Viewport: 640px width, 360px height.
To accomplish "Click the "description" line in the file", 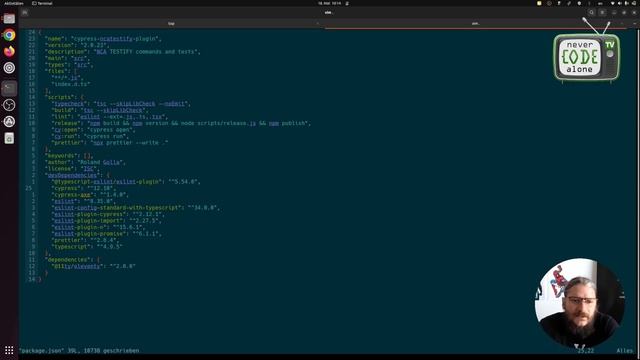I will pos(123,52).
